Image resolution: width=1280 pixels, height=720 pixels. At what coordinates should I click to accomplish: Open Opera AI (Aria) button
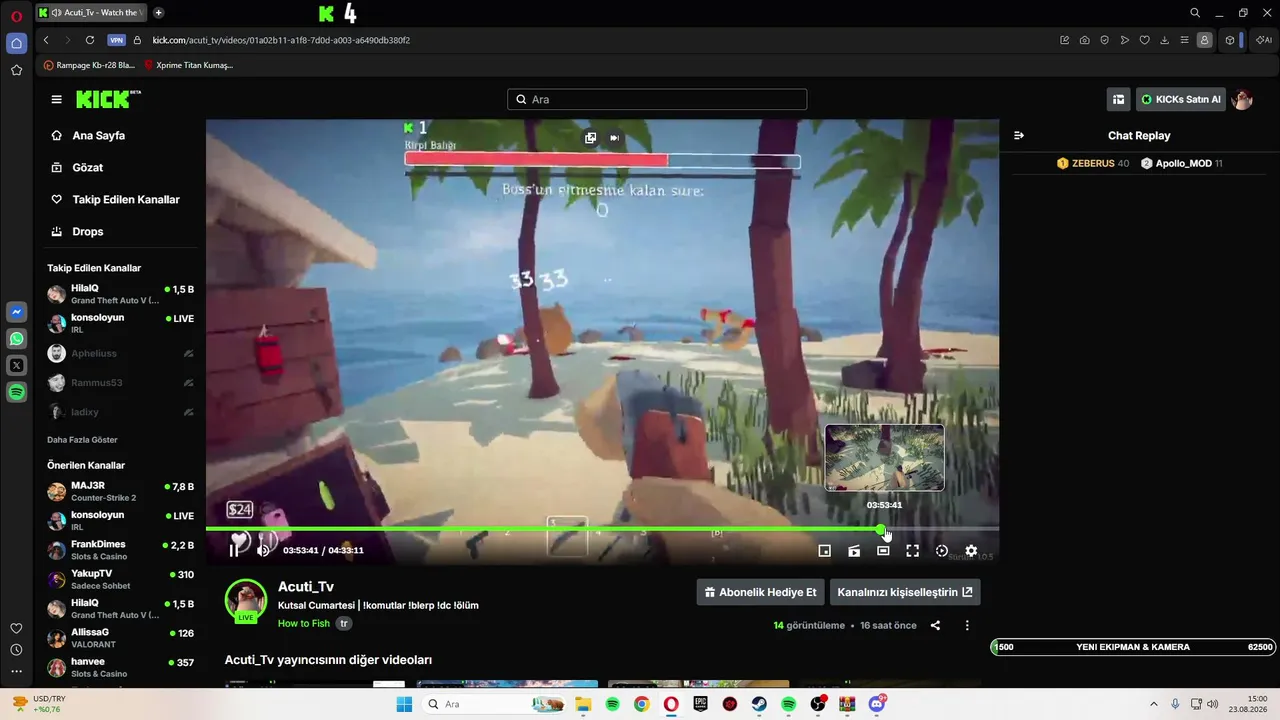click(1263, 40)
